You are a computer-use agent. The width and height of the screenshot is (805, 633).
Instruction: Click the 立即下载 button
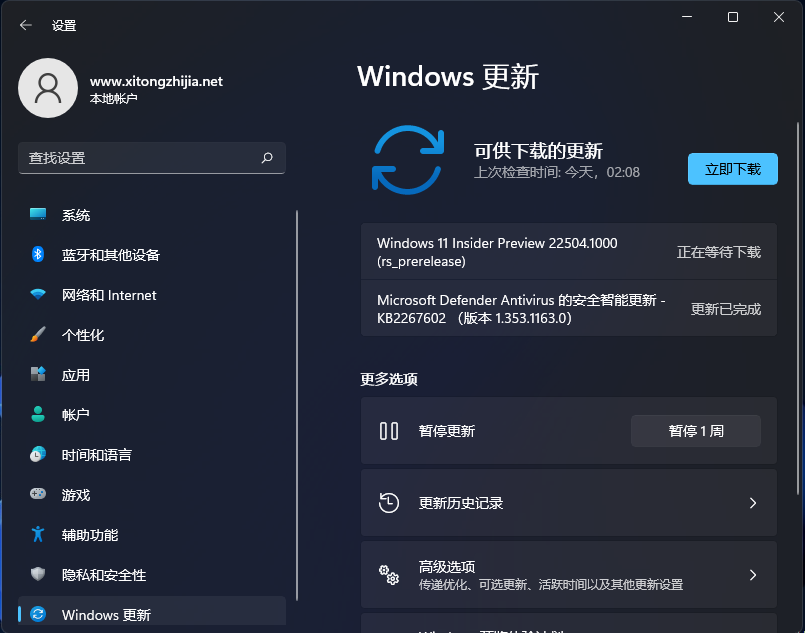click(x=733, y=169)
